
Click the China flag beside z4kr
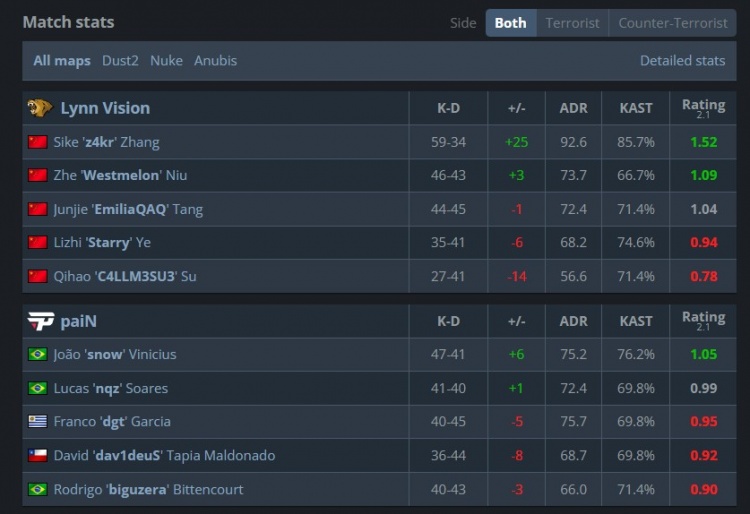pyautogui.click(x=38, y=142)
